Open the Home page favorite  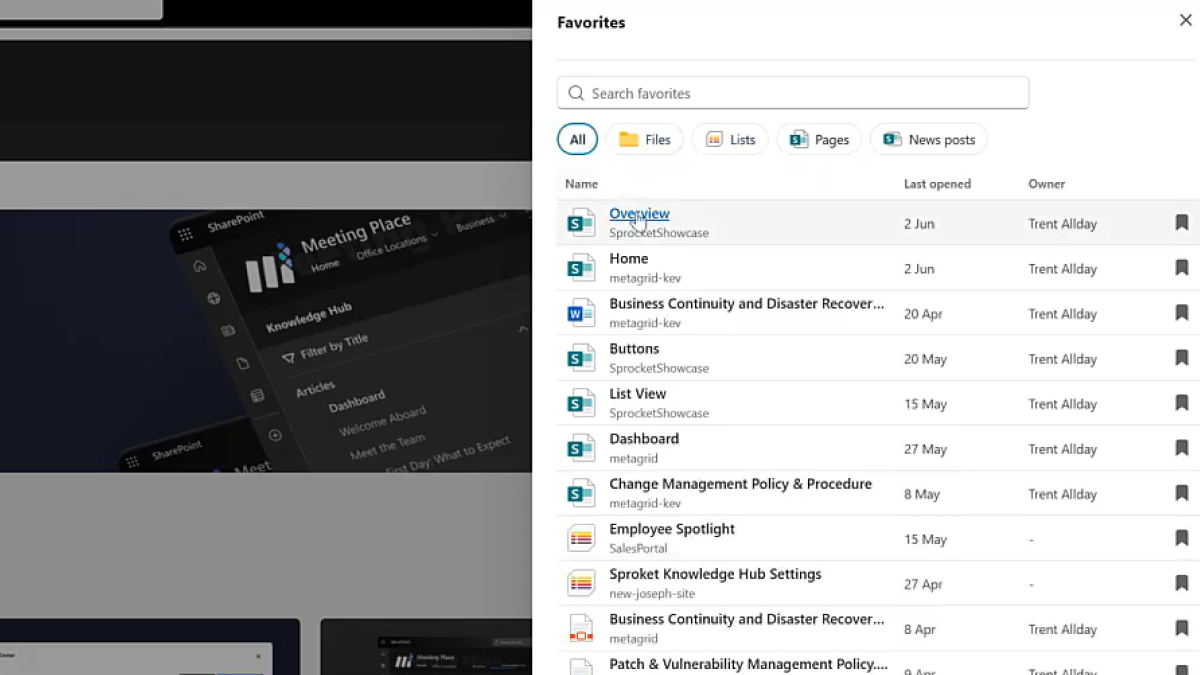click(x=629, y=258)
